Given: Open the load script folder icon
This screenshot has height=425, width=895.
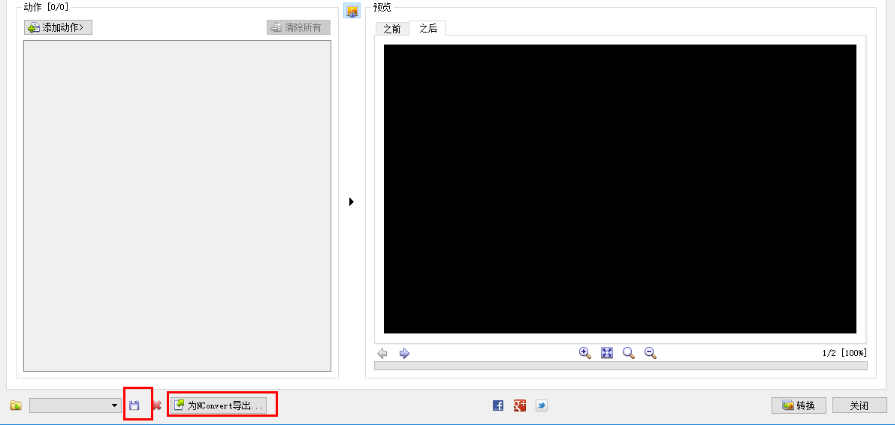Looking at the screenshot, I should click(16, 406).
